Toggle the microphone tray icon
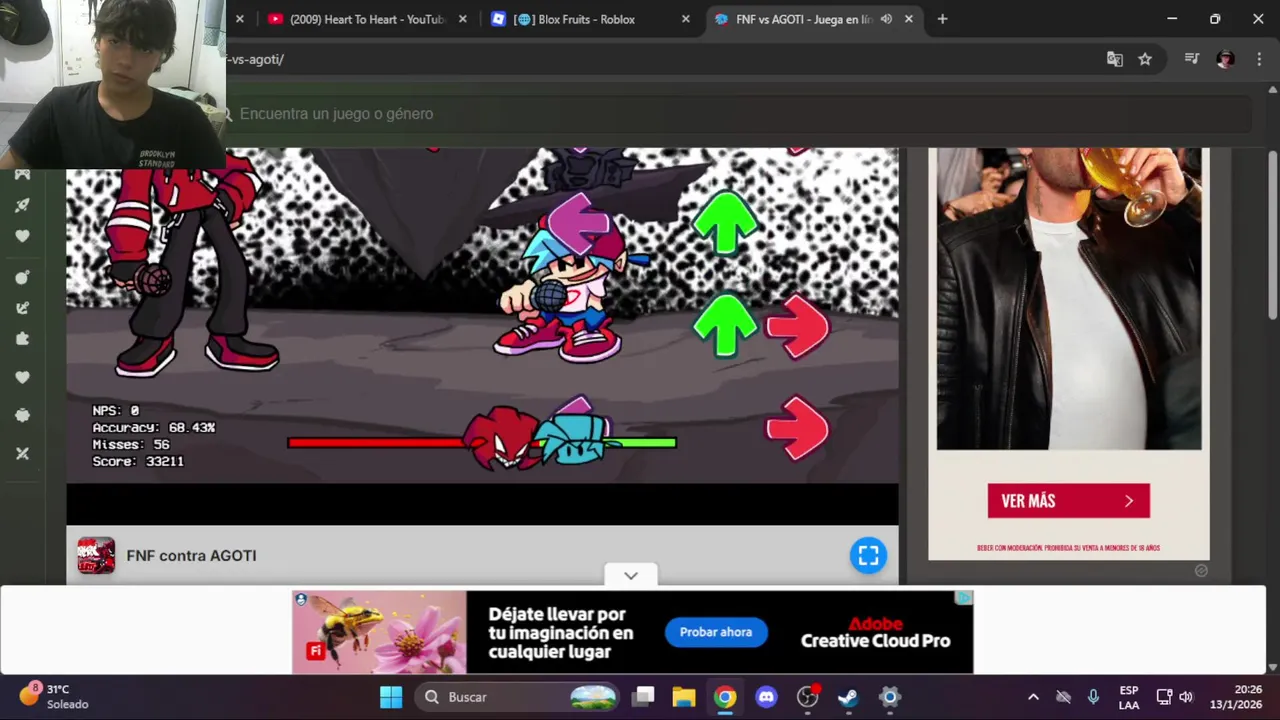 tap(1093, 697)
